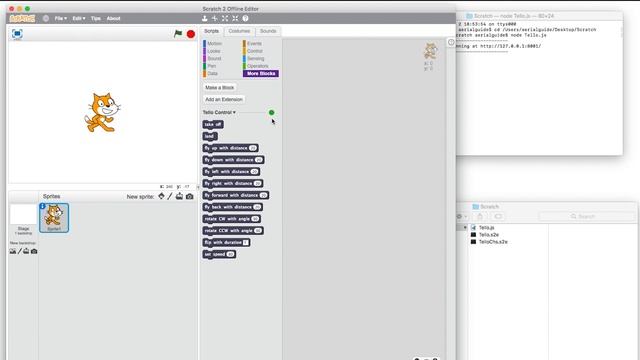Select the Shrink sprite tool in the toolbar
640x360 pixels.
click(x=235, y=18)
